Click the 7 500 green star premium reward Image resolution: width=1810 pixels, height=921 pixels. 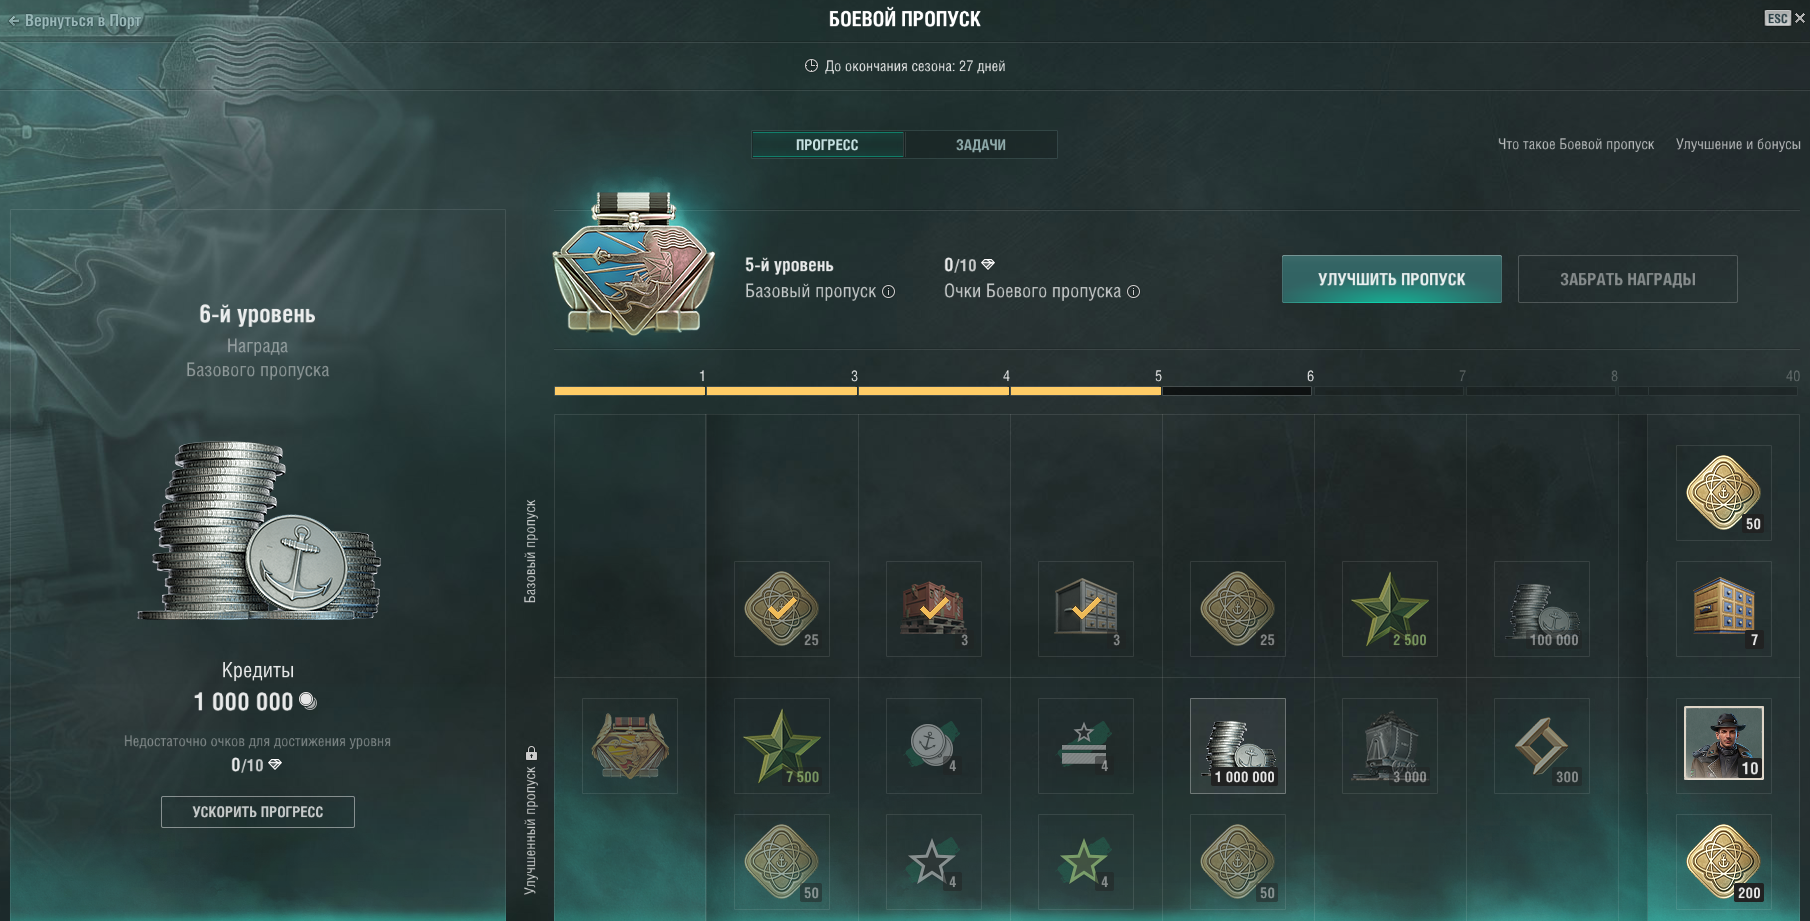(x=782, y=746)
